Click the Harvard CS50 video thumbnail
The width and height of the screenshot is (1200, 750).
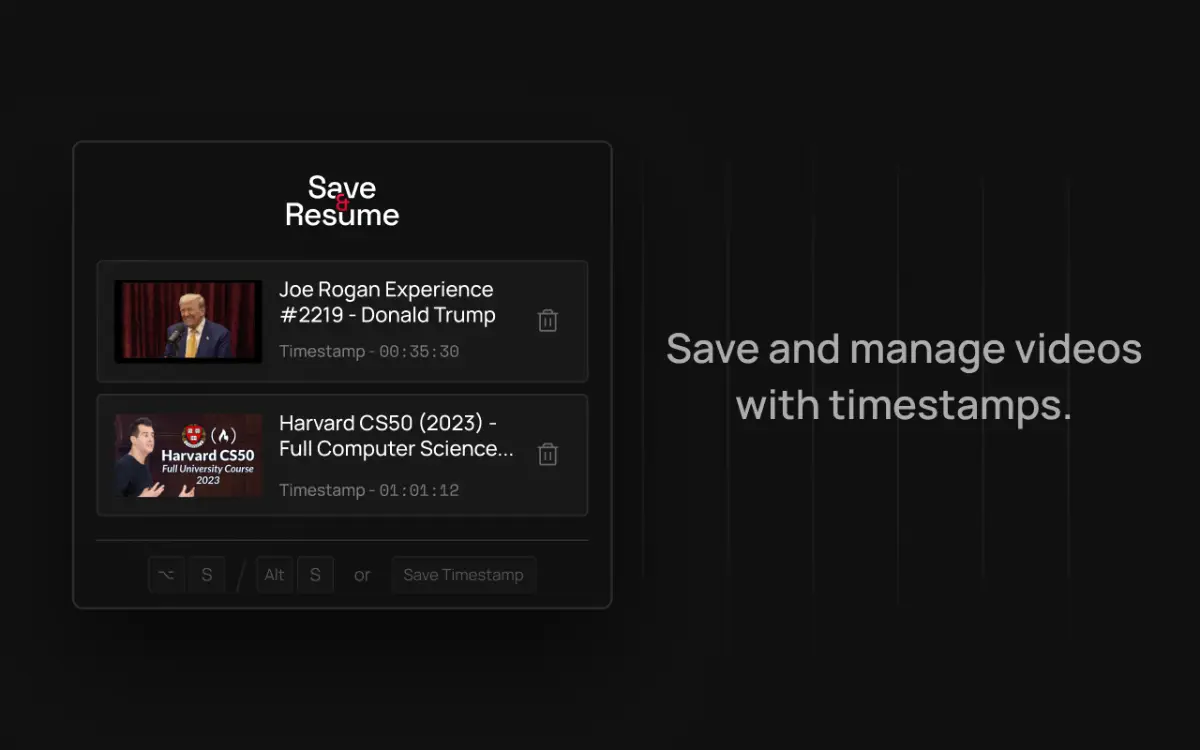click(x=188, y=455)
